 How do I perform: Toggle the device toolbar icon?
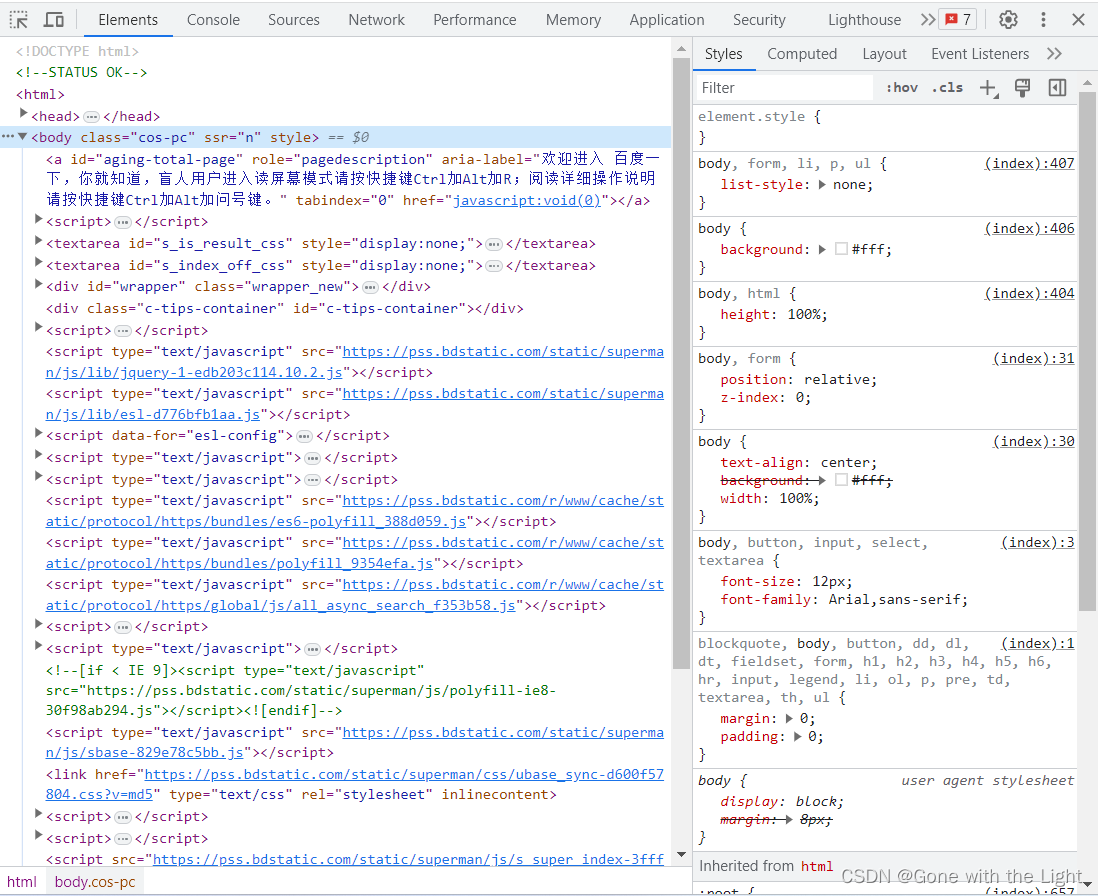(x=54, y=20)
